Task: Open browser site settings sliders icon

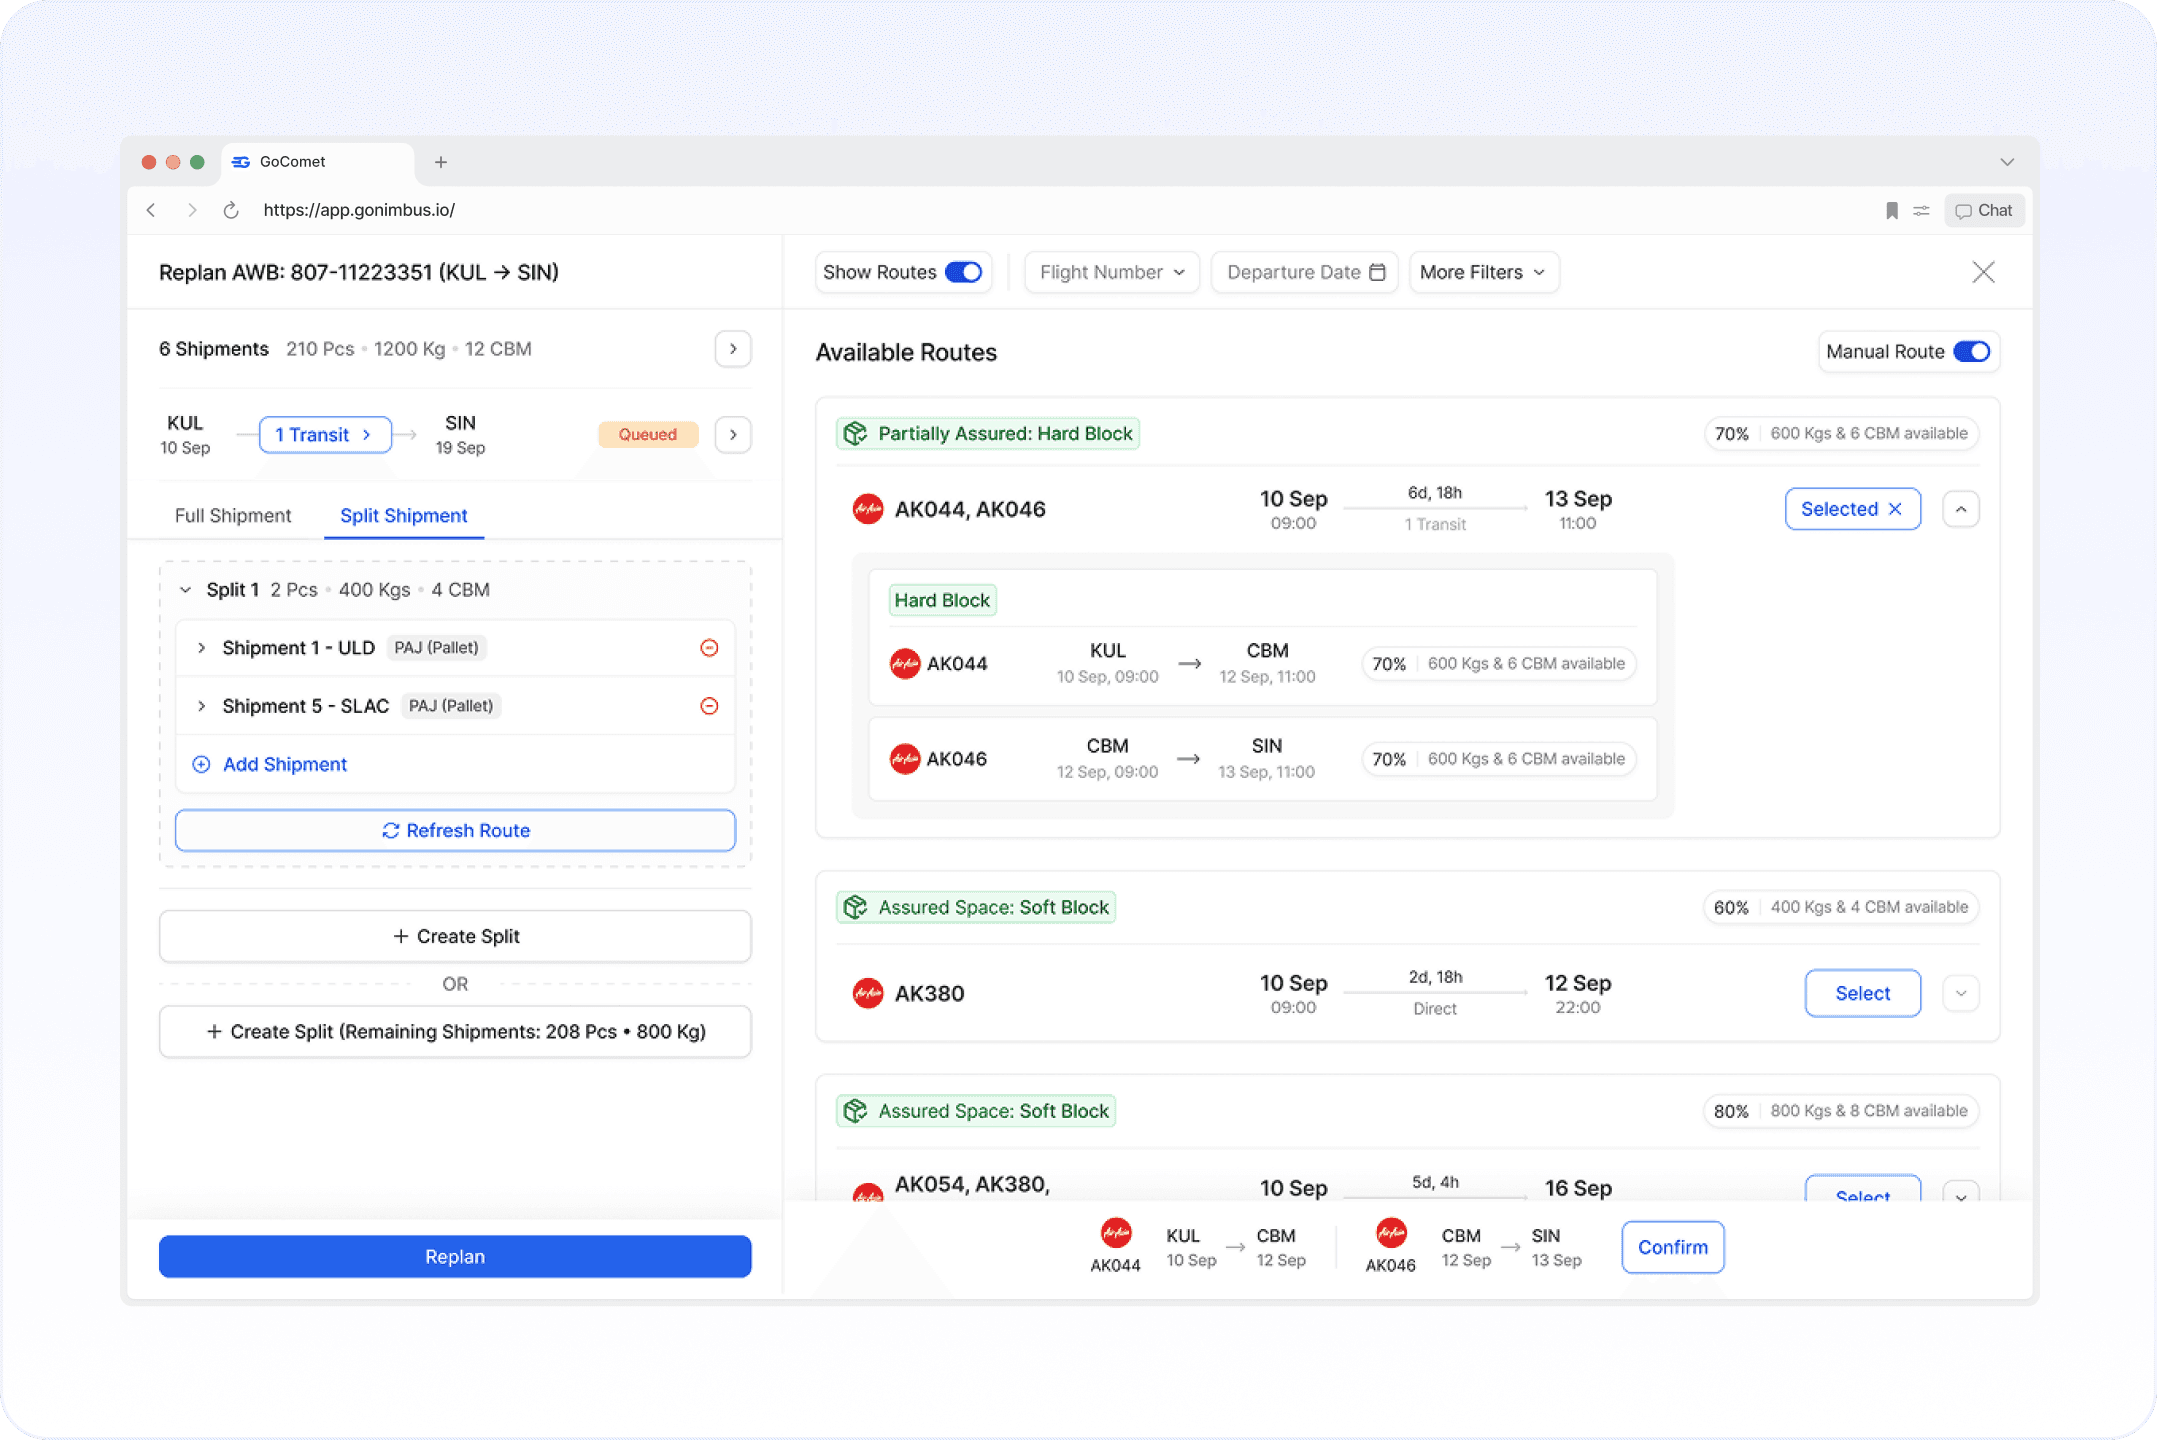Action: tap(1921, 210)
